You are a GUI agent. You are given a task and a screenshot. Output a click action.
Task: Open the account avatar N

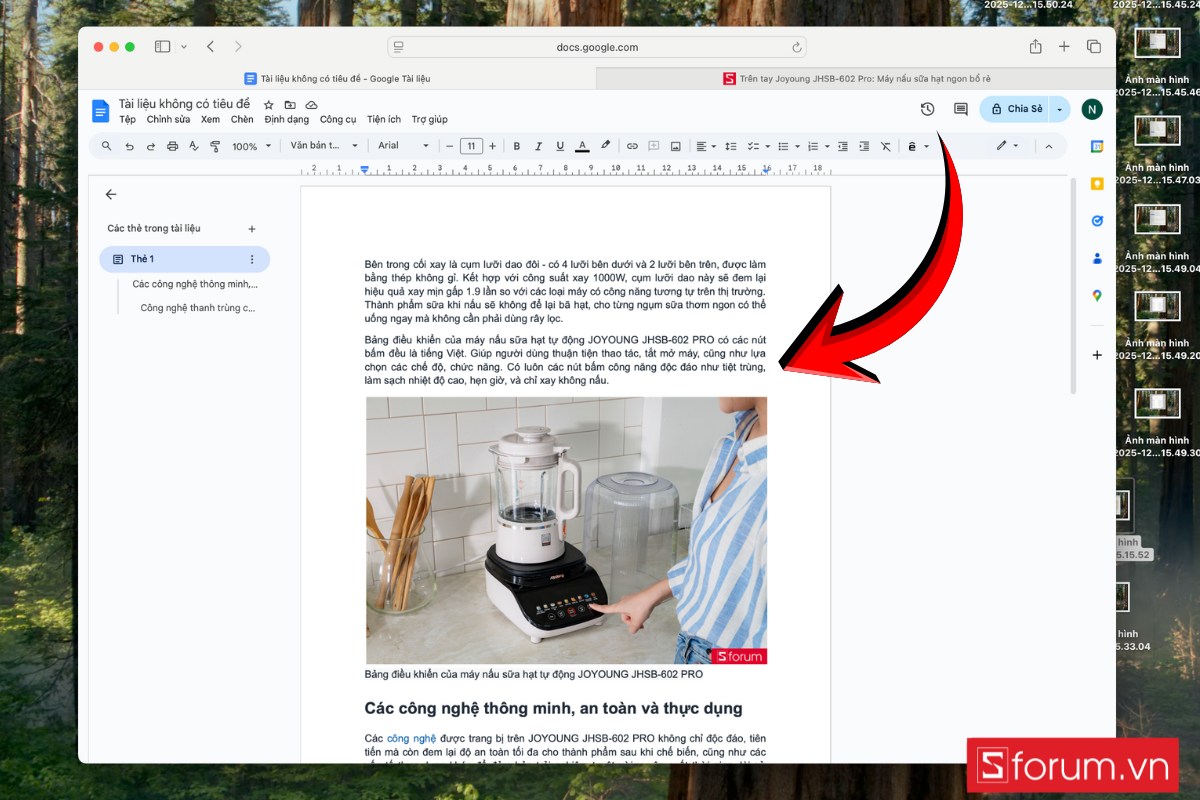click(x=1092, y=109)
